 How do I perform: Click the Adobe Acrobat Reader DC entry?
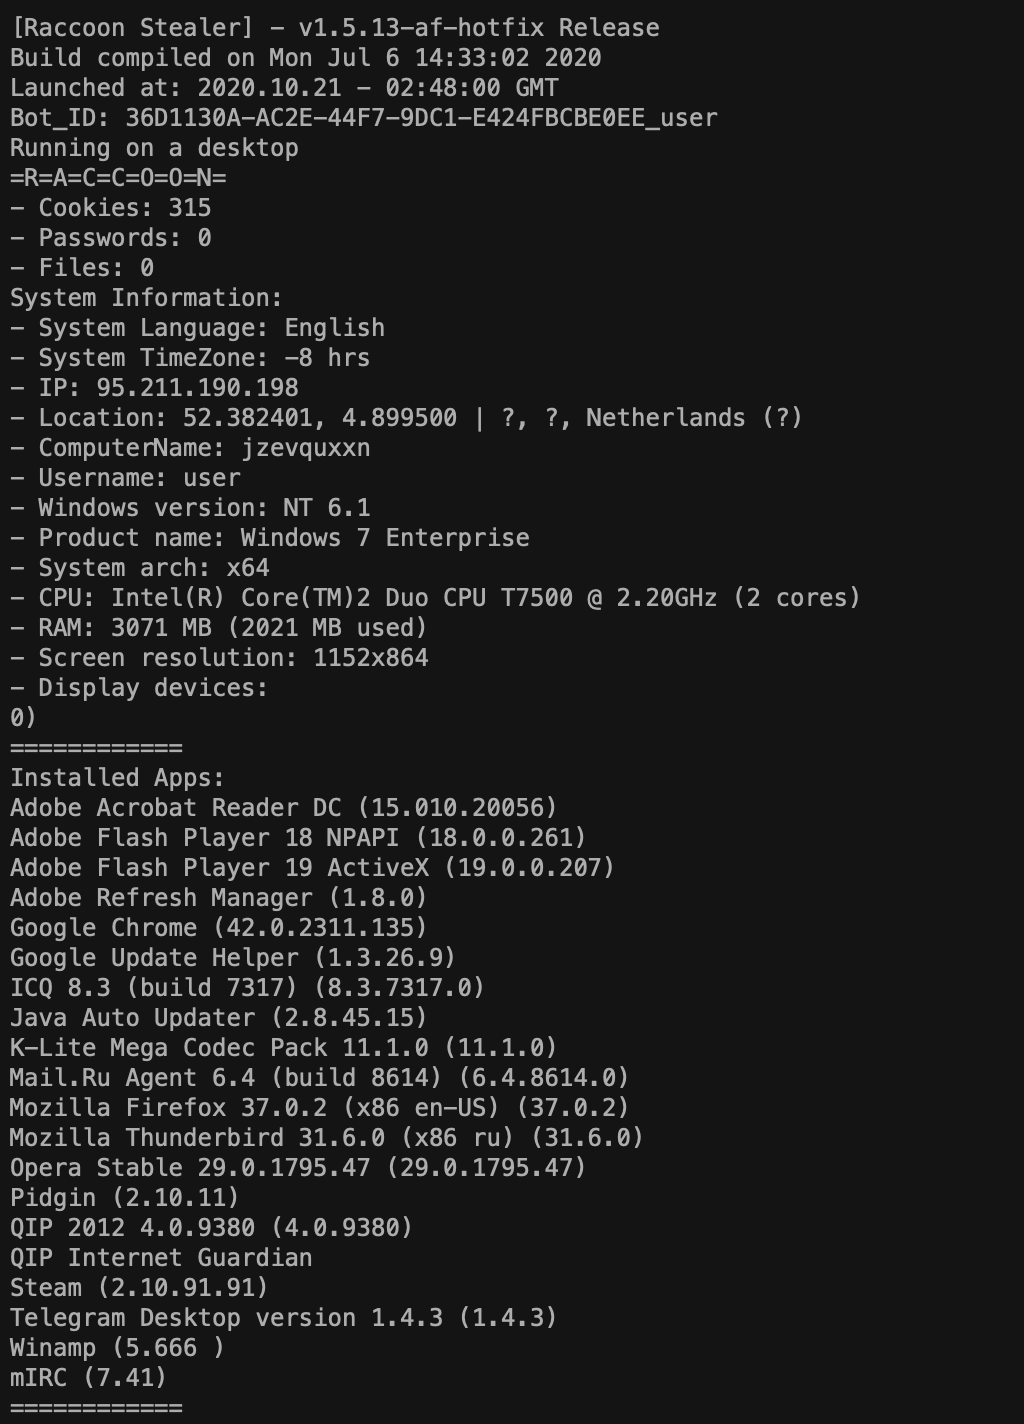pyautogui.click(x=283, y=808)
